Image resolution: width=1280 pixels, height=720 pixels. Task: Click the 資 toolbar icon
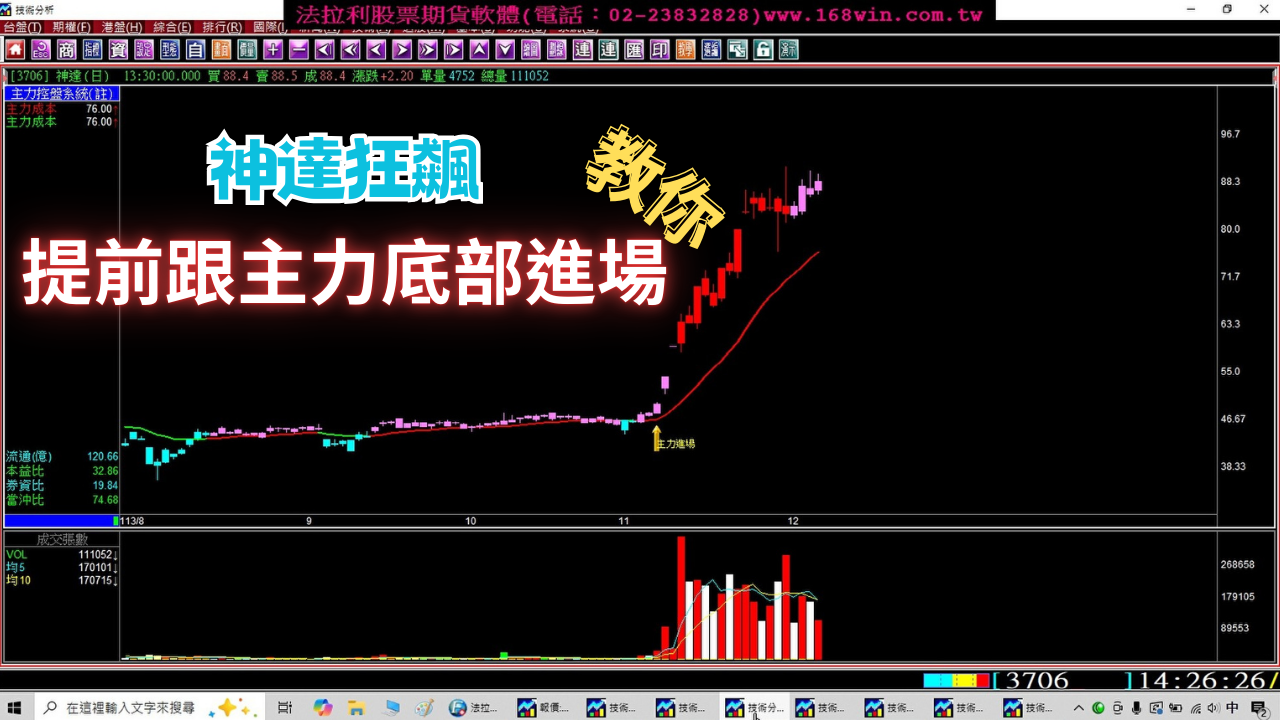[x=118, y=50]
